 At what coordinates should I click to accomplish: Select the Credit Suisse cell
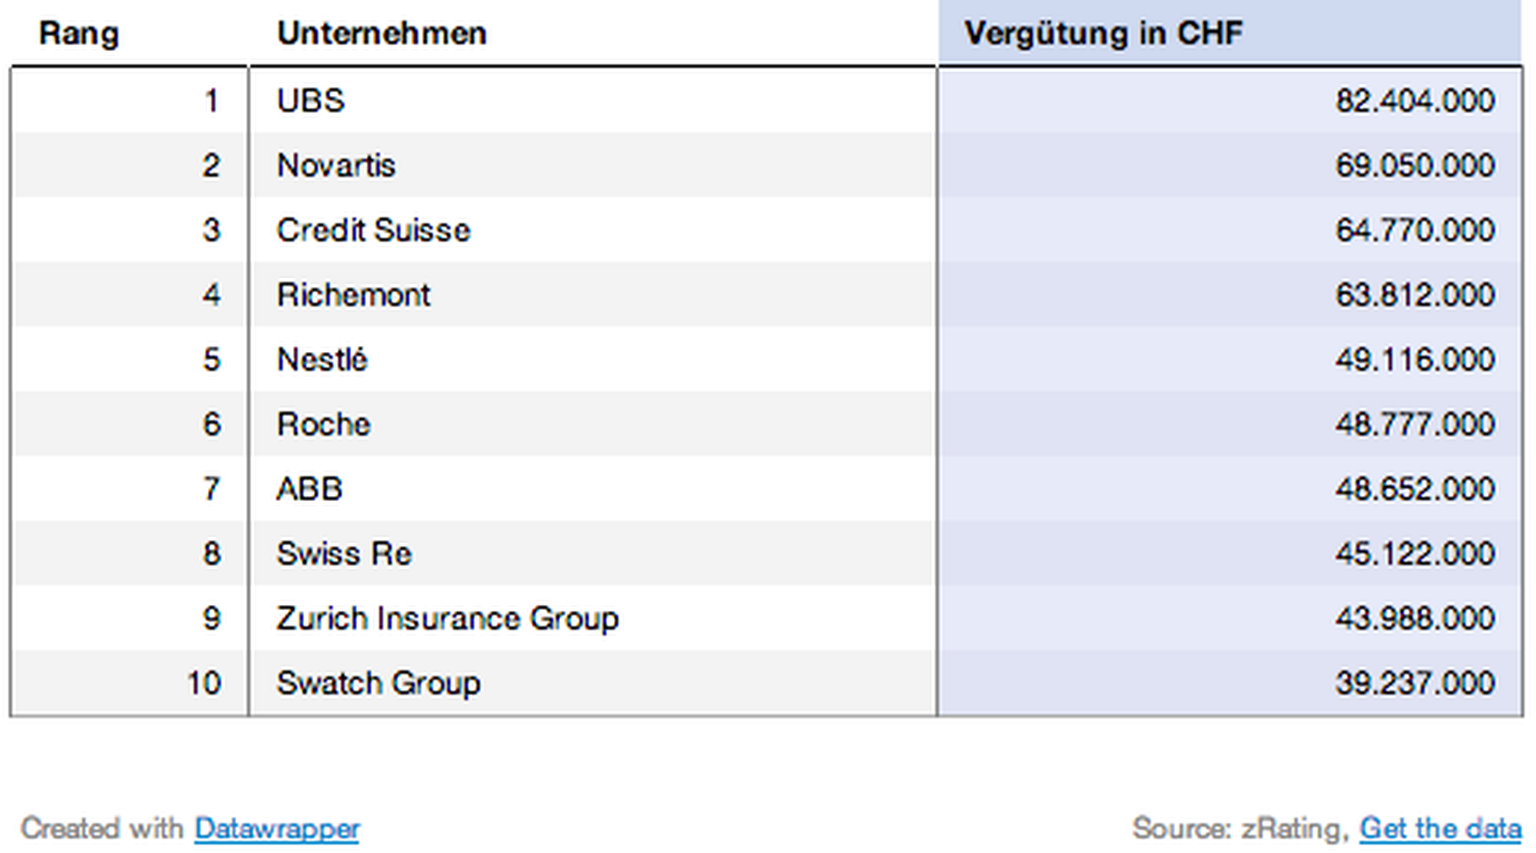tap(373, 230)
